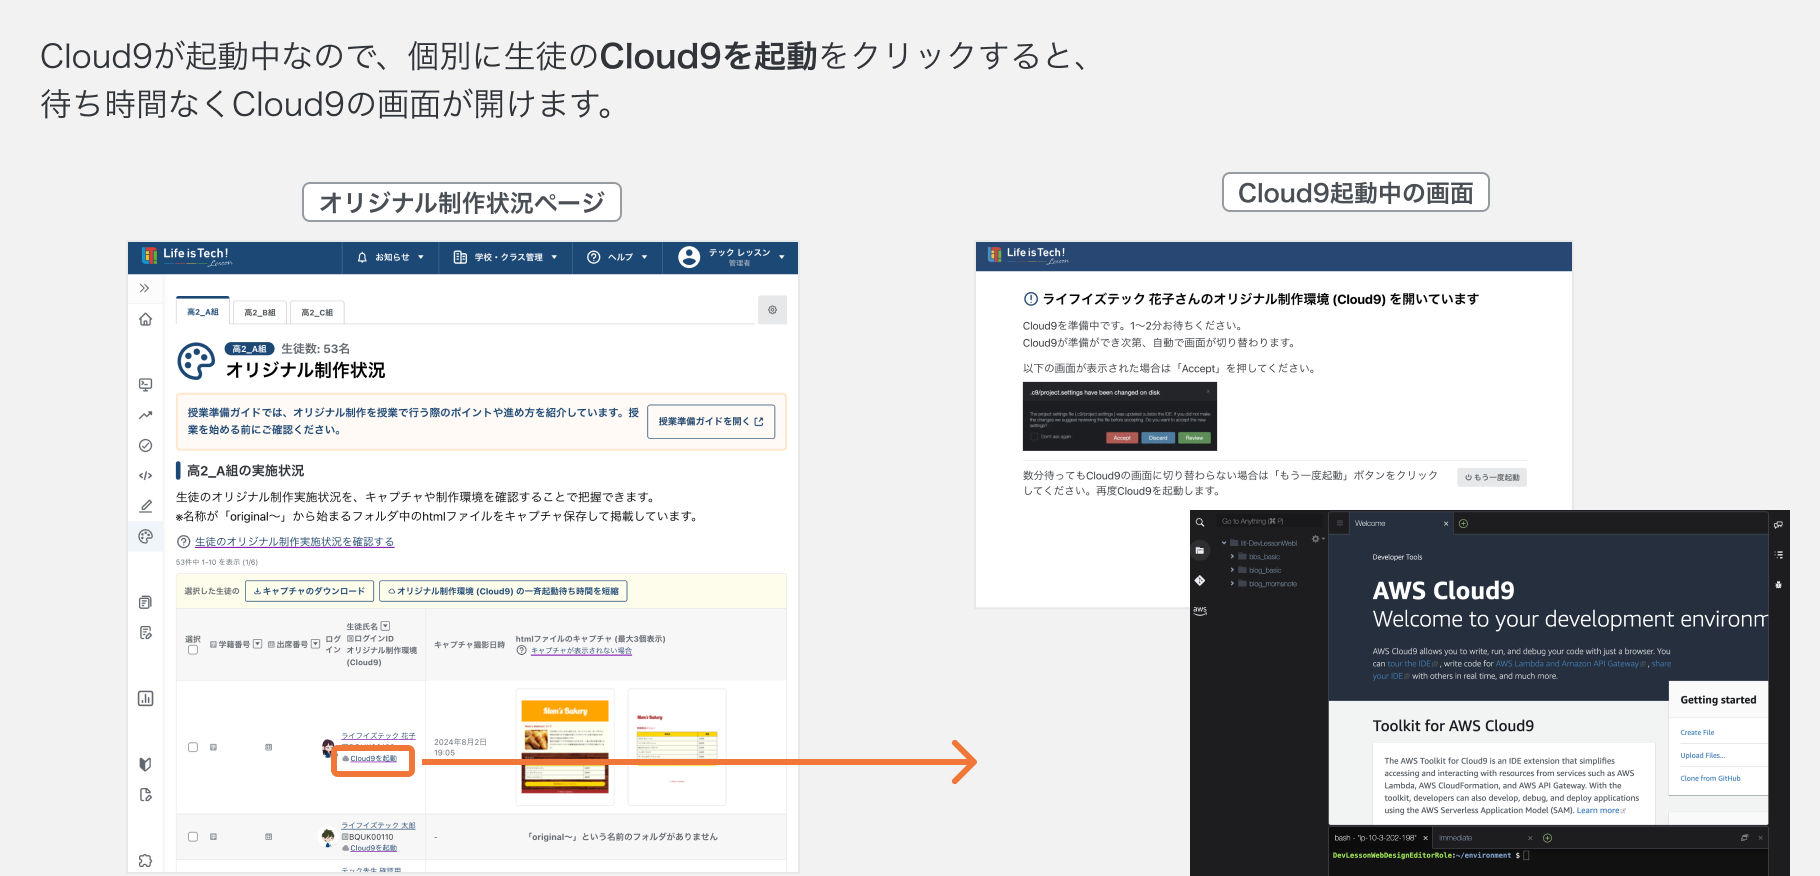This screenshot has width=1820, height=876.
Task: Open link 生徒のオリジナル制作実施状況を確認する
Action: tap(294, 542)
